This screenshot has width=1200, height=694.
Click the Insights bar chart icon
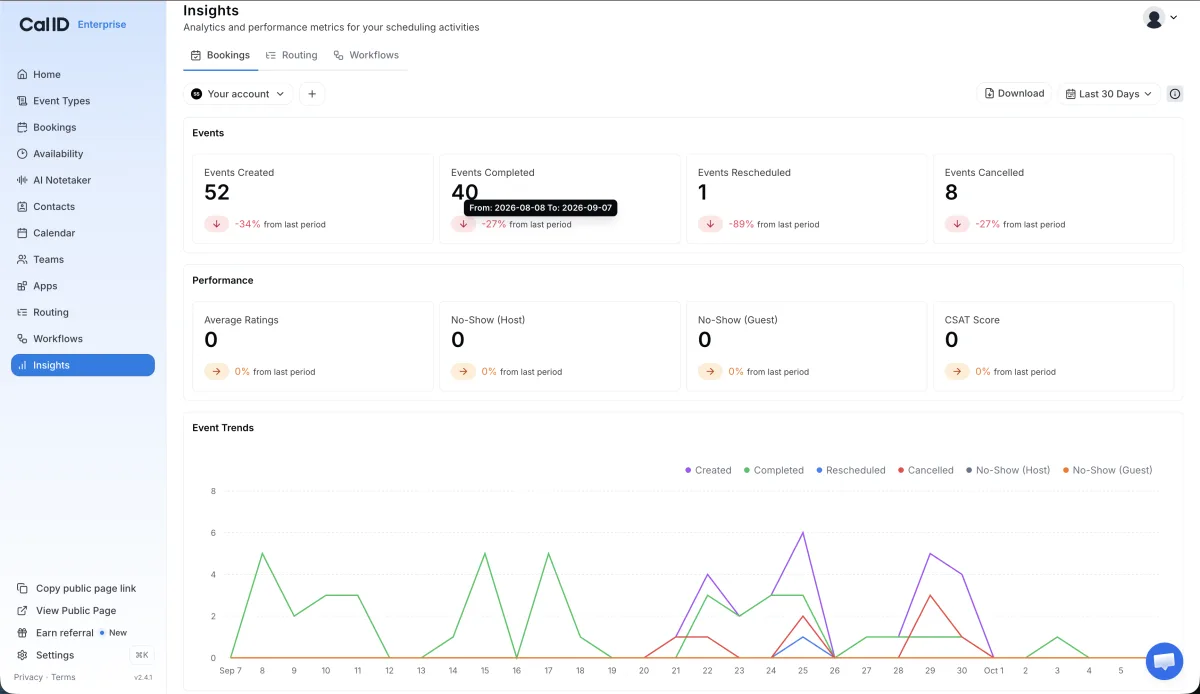point(22,365)
